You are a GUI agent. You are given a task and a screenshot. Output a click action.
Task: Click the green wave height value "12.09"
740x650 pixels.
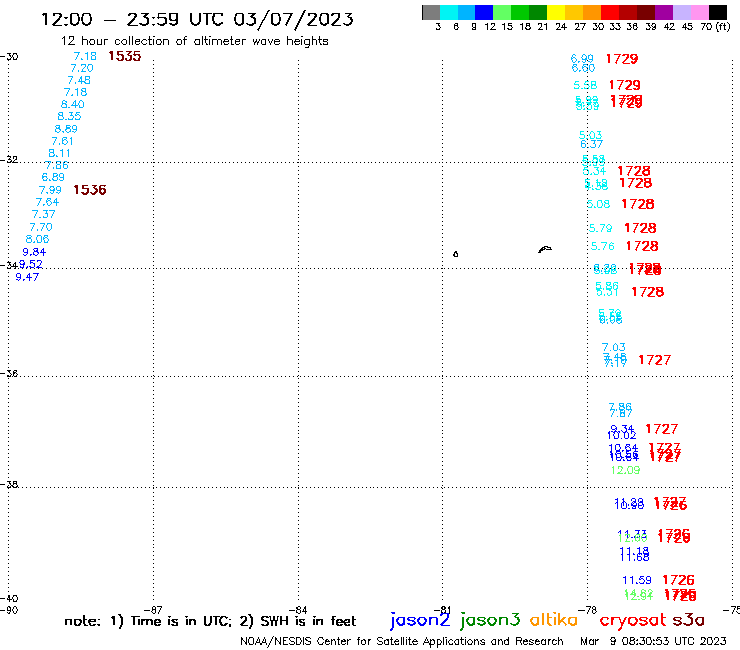[x=625, y=470]
